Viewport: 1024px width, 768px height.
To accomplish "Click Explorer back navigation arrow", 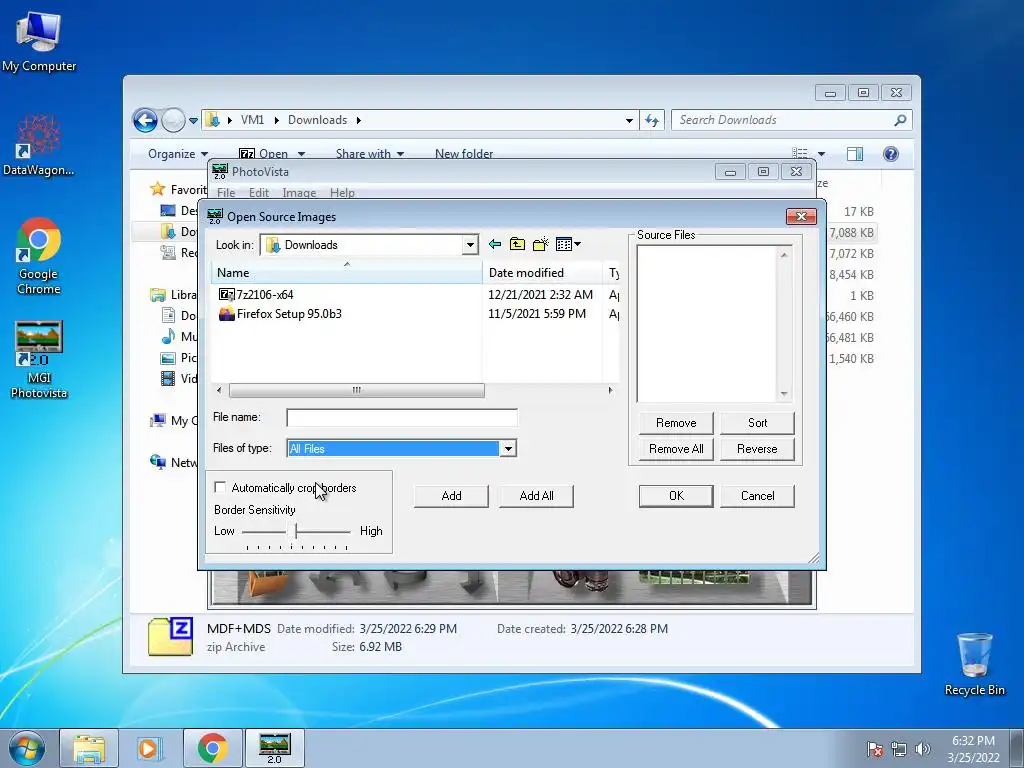I will point(145,120).
